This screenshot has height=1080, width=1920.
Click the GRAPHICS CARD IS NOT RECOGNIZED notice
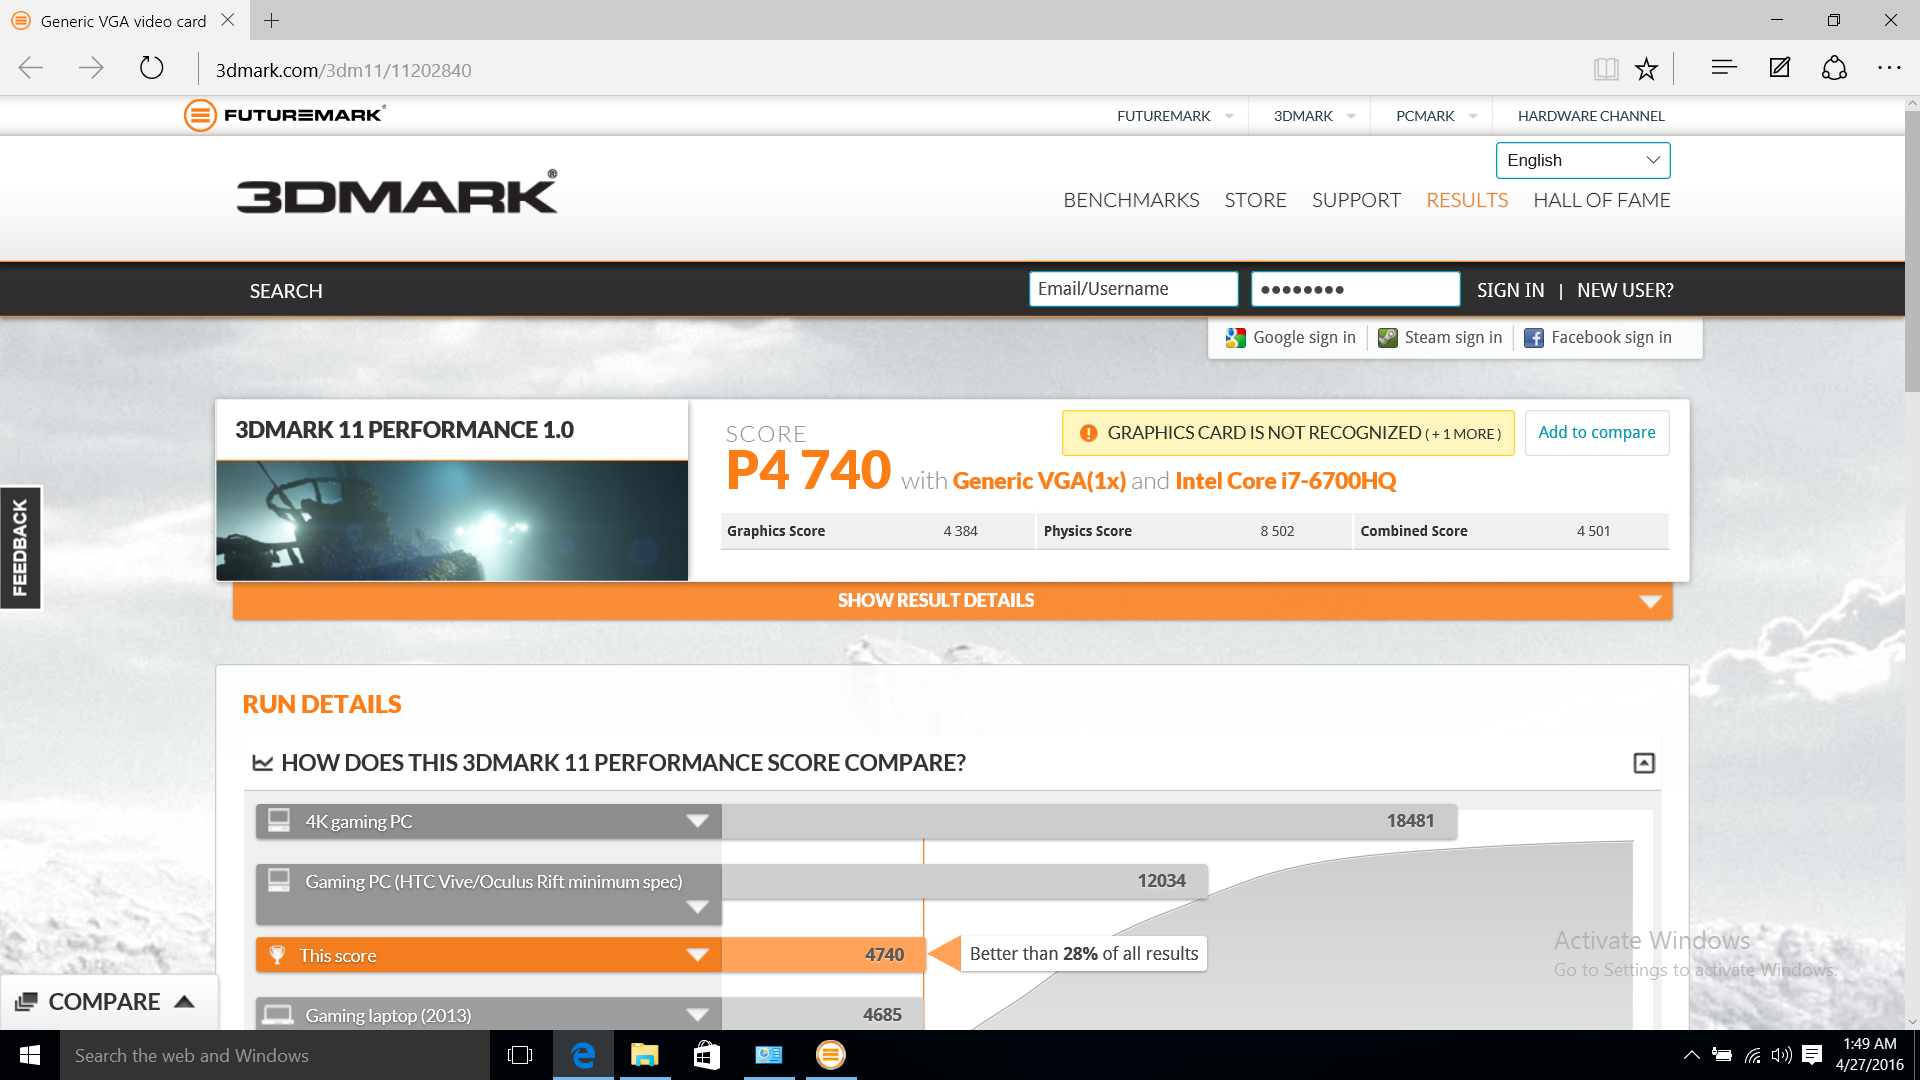(1288, 433)
